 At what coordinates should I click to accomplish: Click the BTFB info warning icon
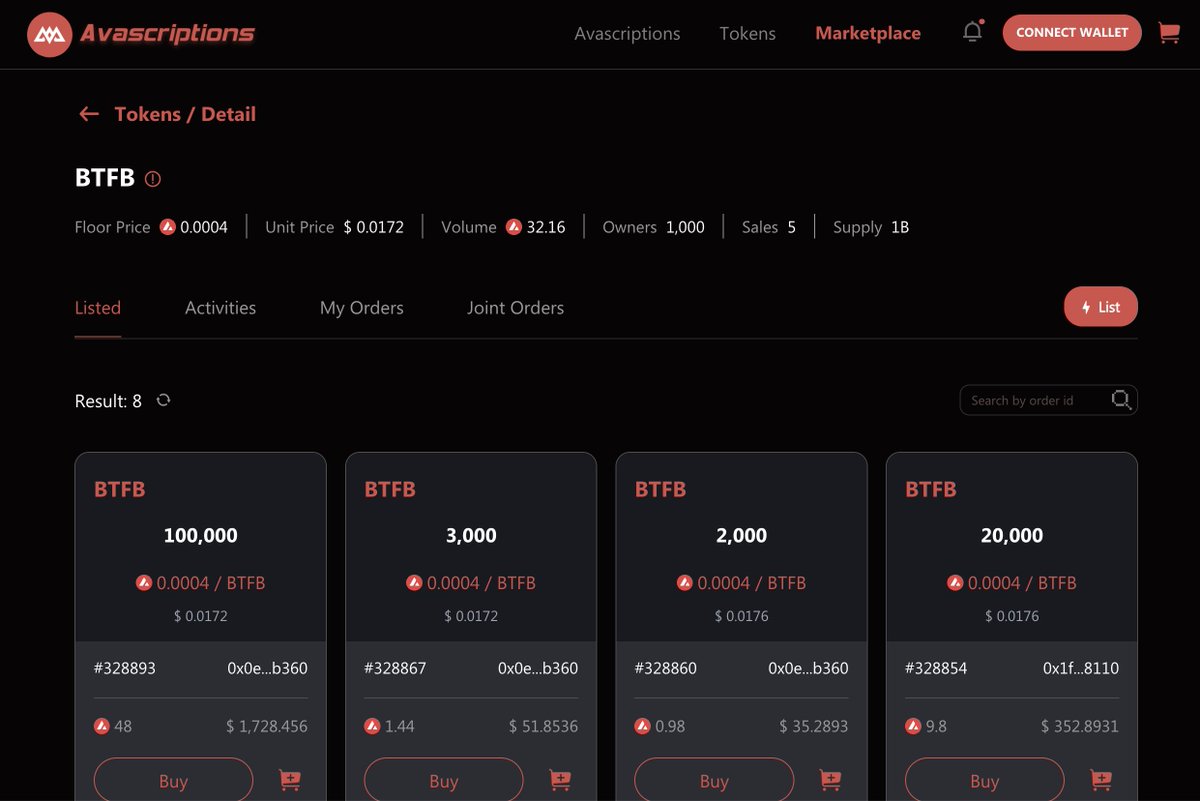152,179
